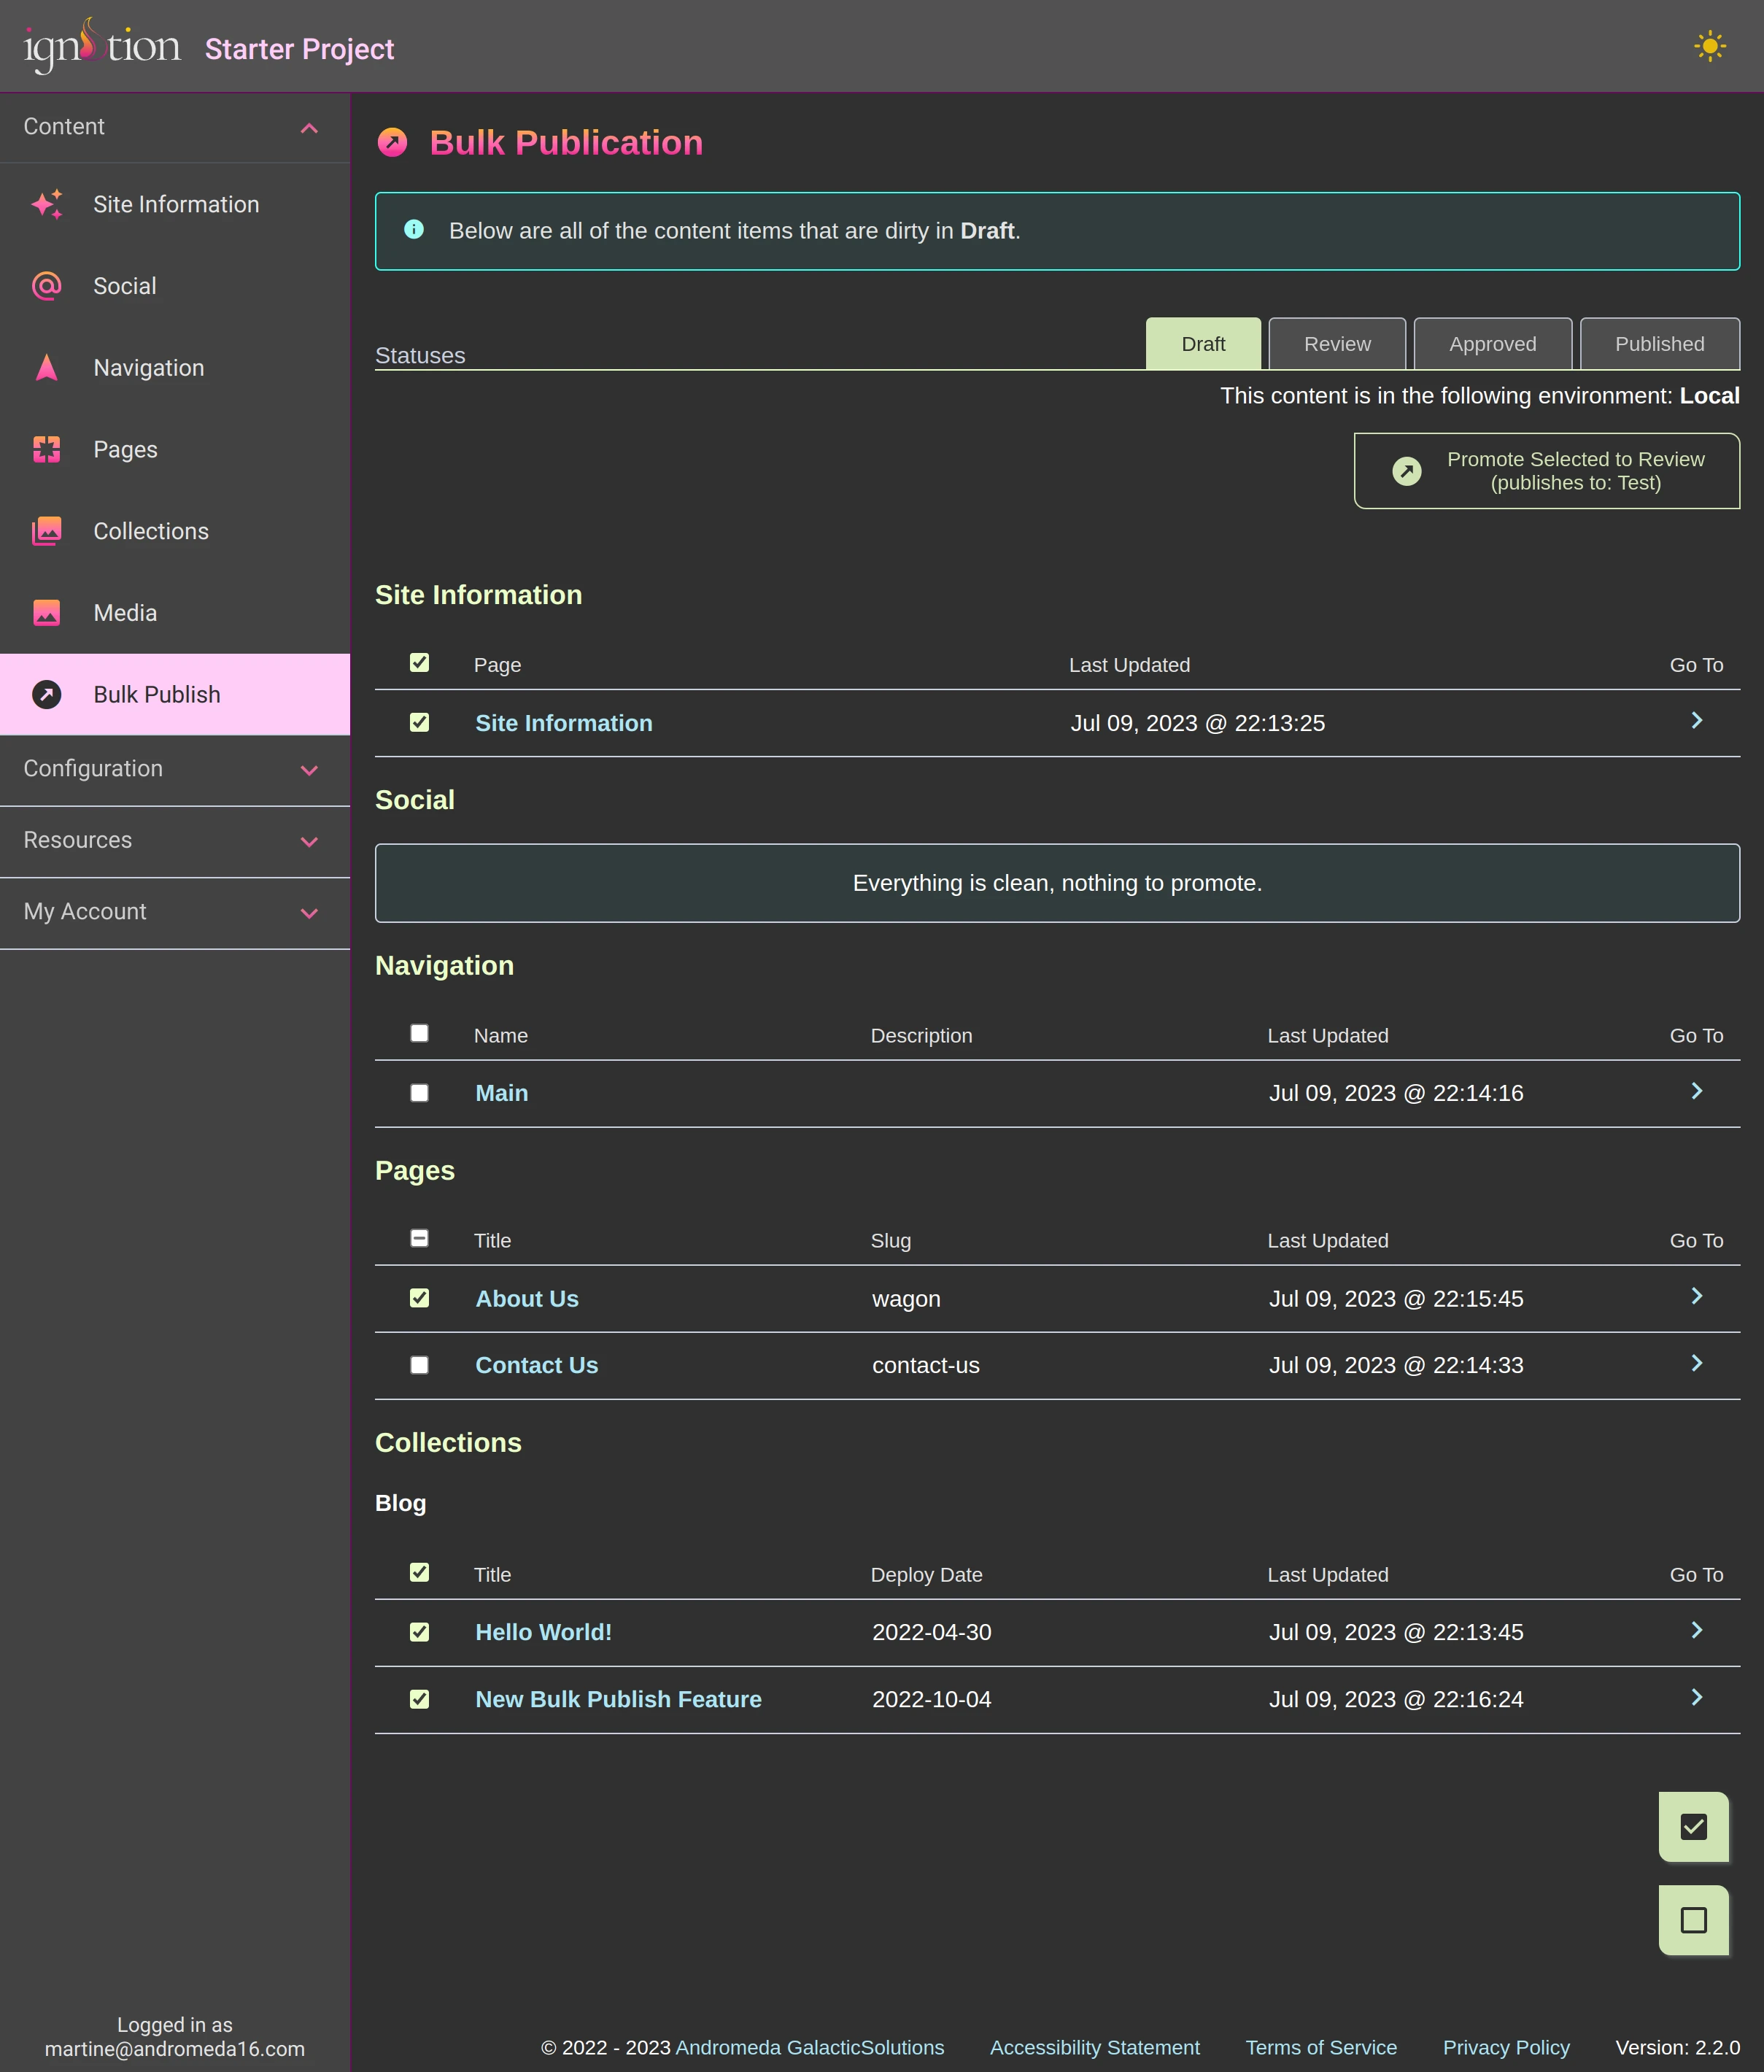Open the Contact Us page link
This screenshot has width=1764, height=2072.
coord(537,1366)
